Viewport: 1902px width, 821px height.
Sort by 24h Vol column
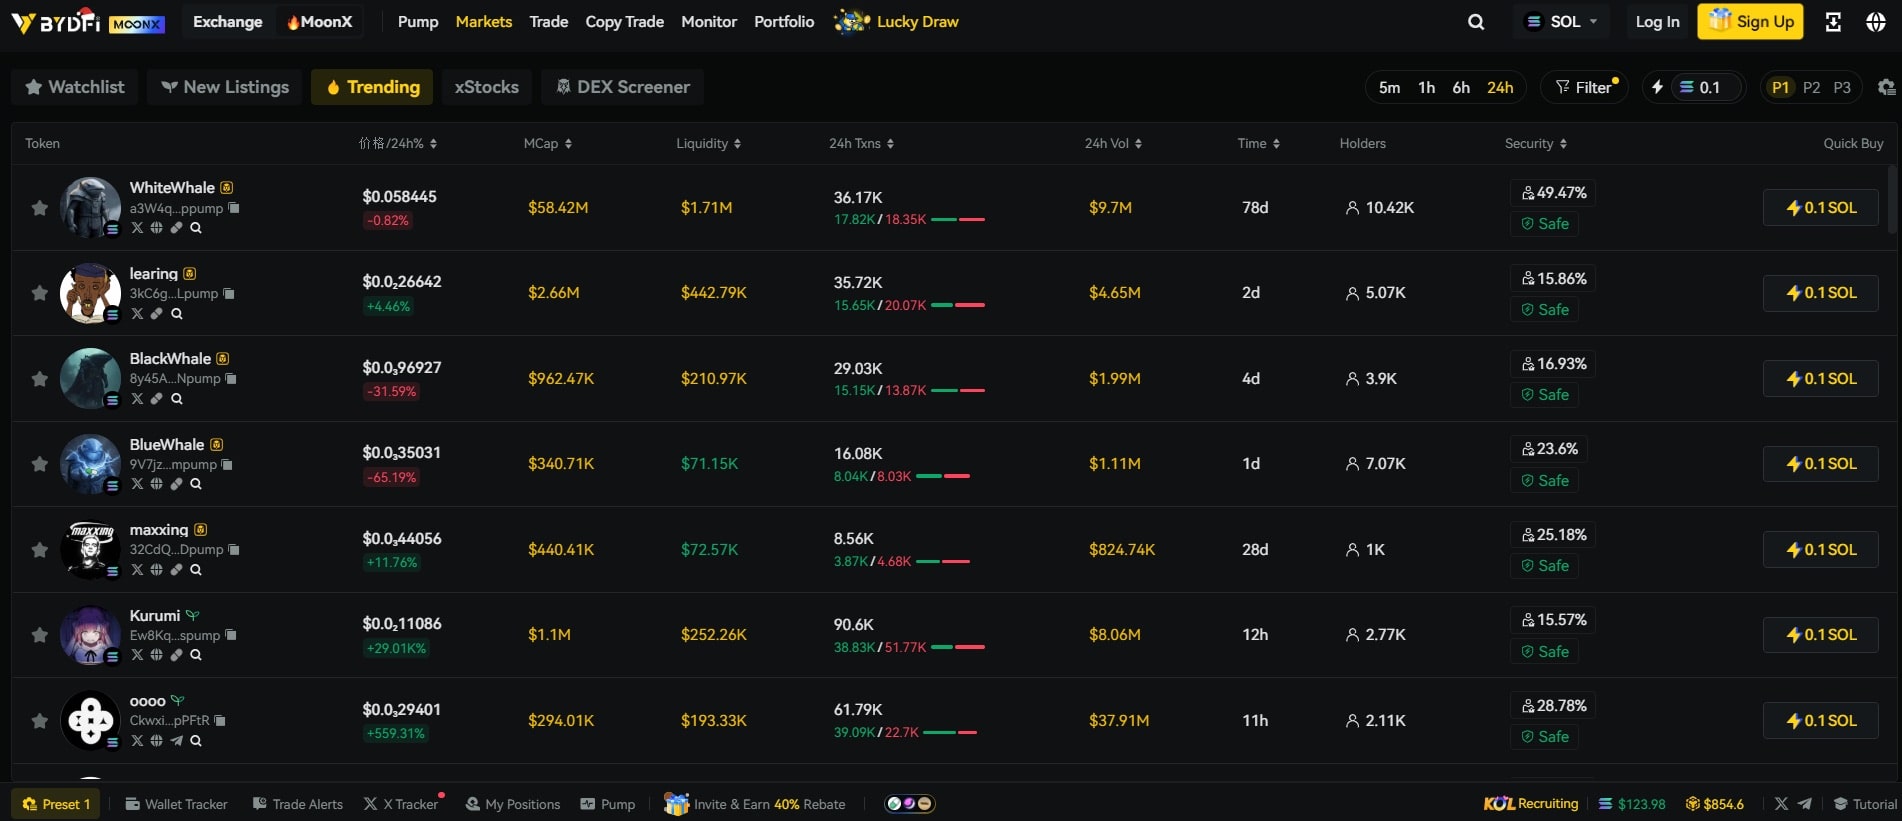(1113, 143)
